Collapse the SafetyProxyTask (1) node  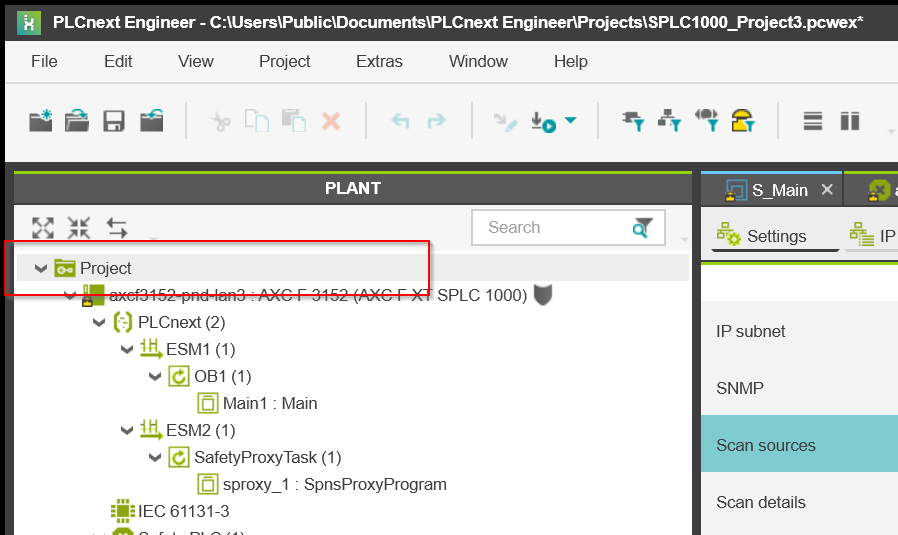(155, 457)
